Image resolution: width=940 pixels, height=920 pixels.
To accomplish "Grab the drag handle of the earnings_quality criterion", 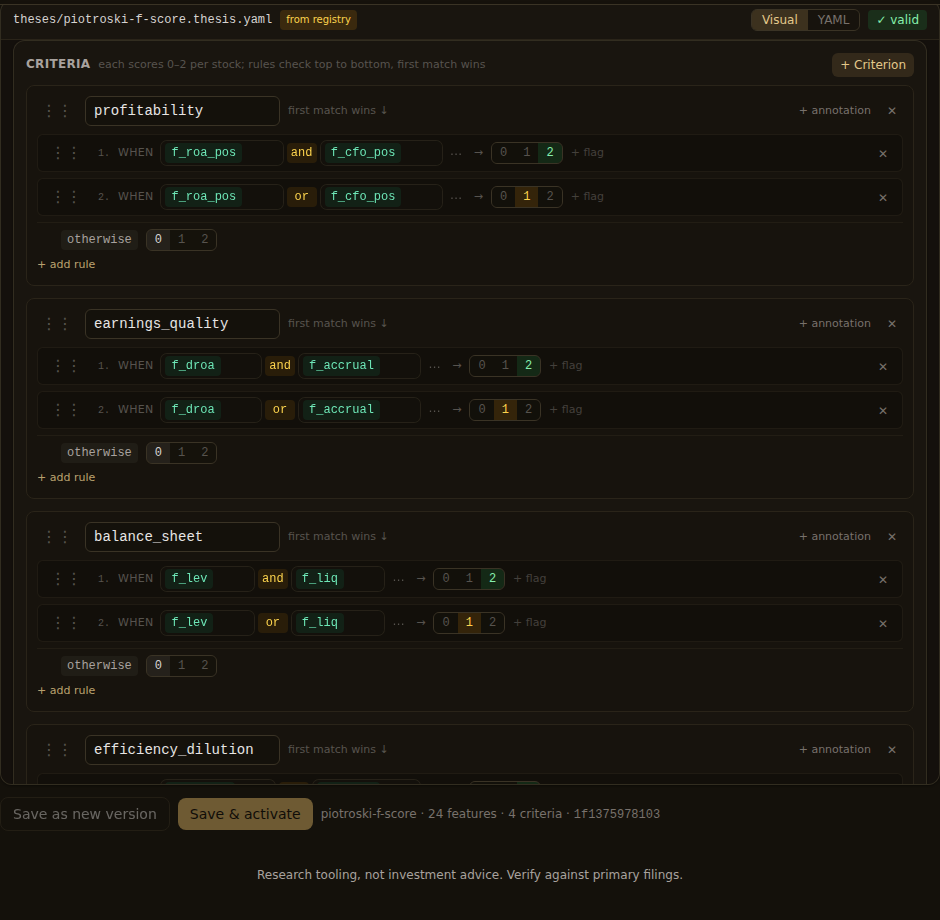I will click(57, 324).
